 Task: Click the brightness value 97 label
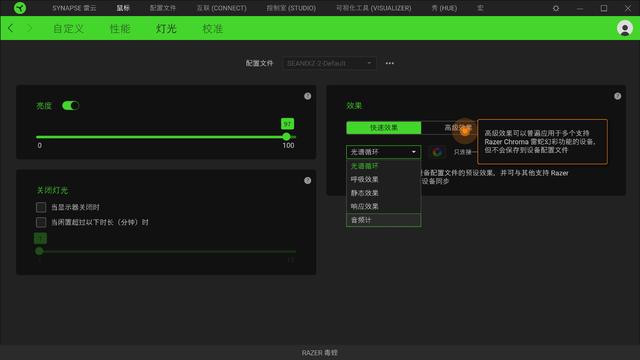pyautogui.click(x=287, y=124)
